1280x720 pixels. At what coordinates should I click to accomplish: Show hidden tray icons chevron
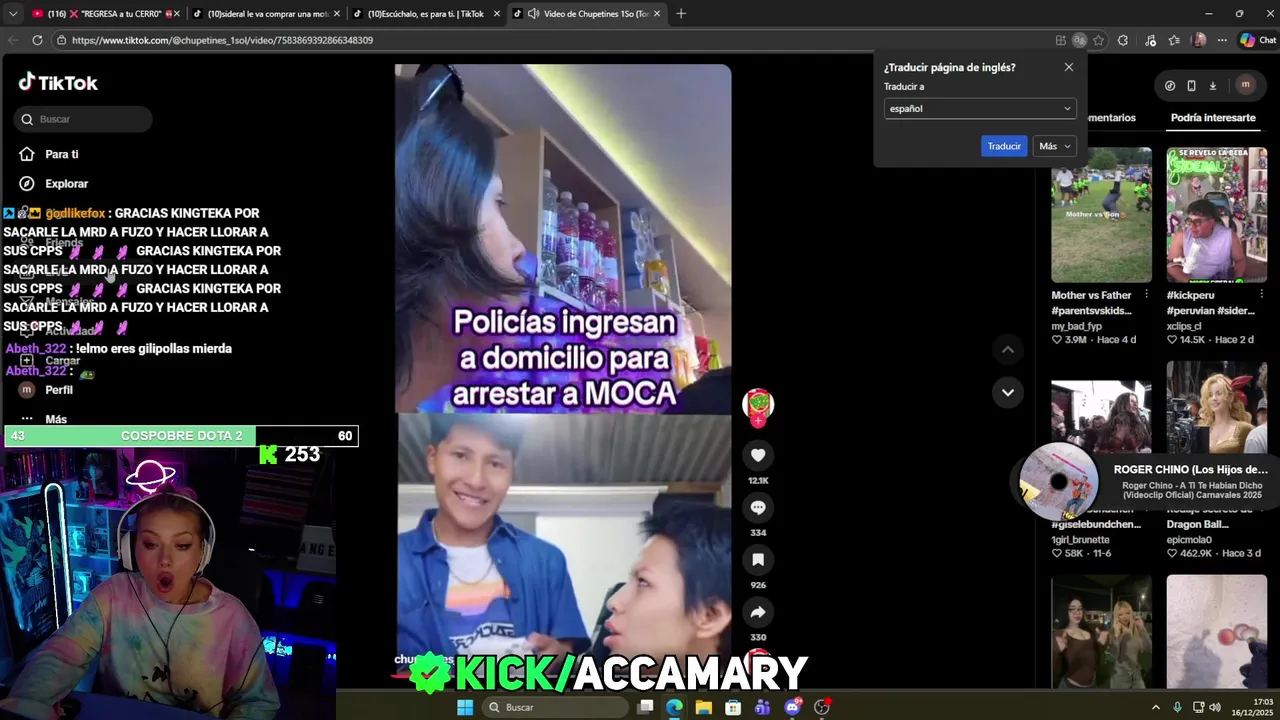coord(1156,707)
